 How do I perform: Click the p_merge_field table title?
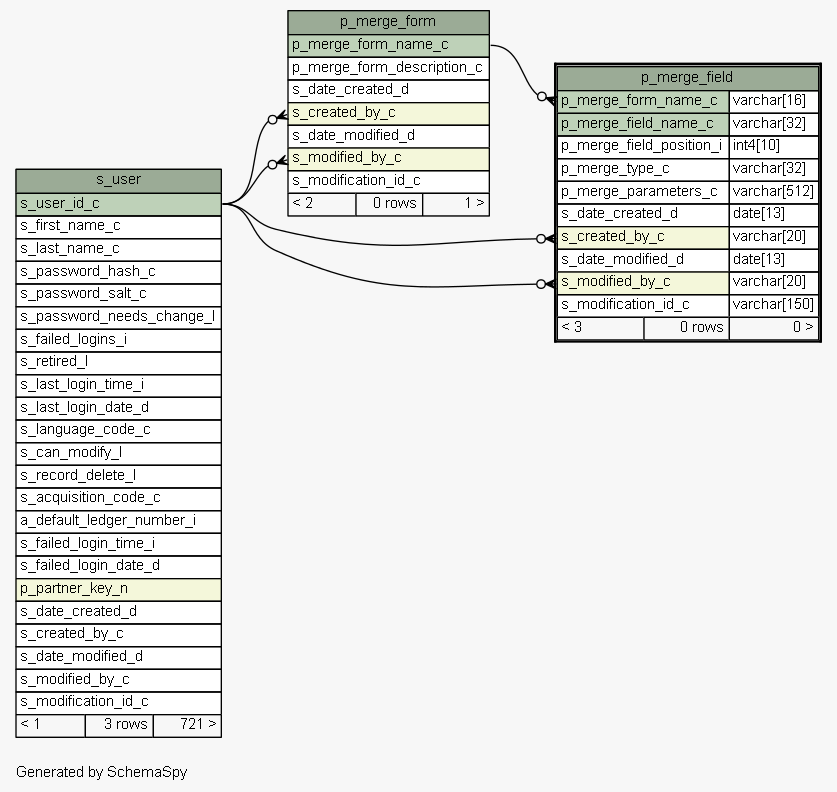pyautogui.click(x=687, y=77)
